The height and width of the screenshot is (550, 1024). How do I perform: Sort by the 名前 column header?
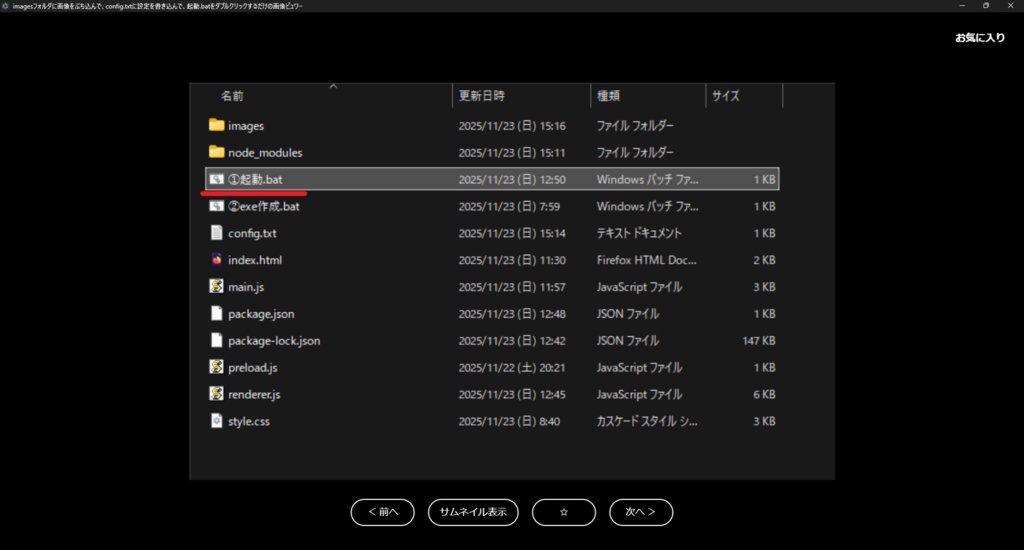(x=232, y=96)
